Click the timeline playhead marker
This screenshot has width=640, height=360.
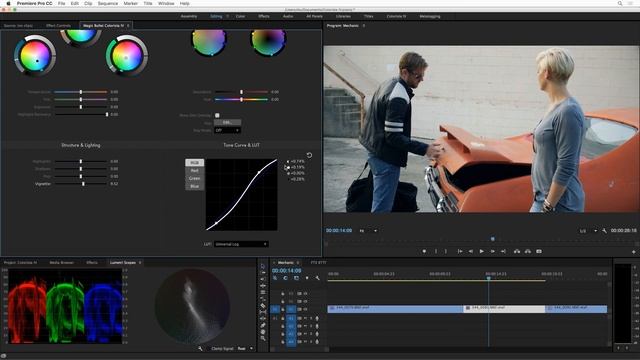(489, 278)
